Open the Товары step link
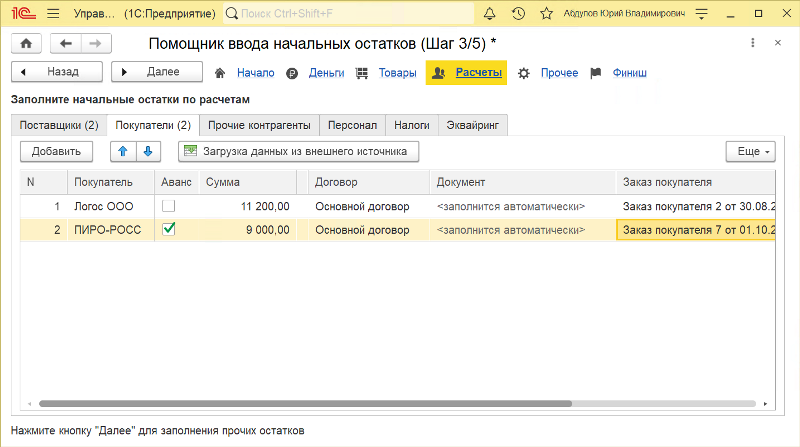The width and height of the screenshot is (800, 447). 397,73
